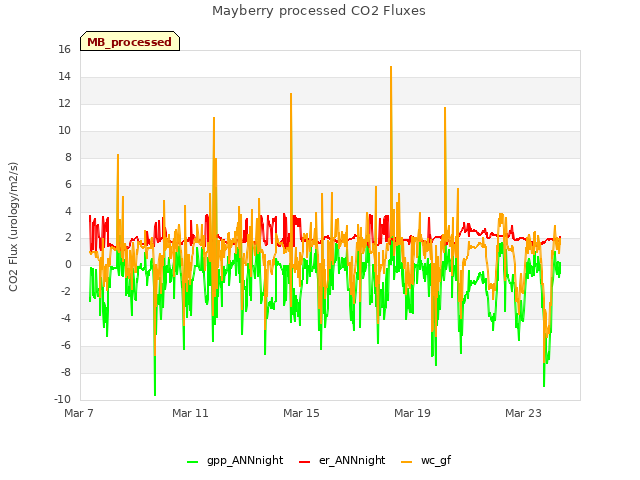
Task: Click the y-axis value -10
Action: (x=62, y=399)
